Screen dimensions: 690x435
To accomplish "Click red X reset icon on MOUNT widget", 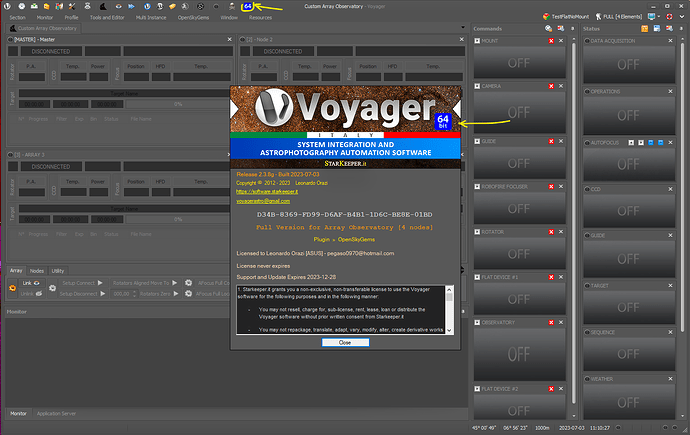I will coord(551,41).
